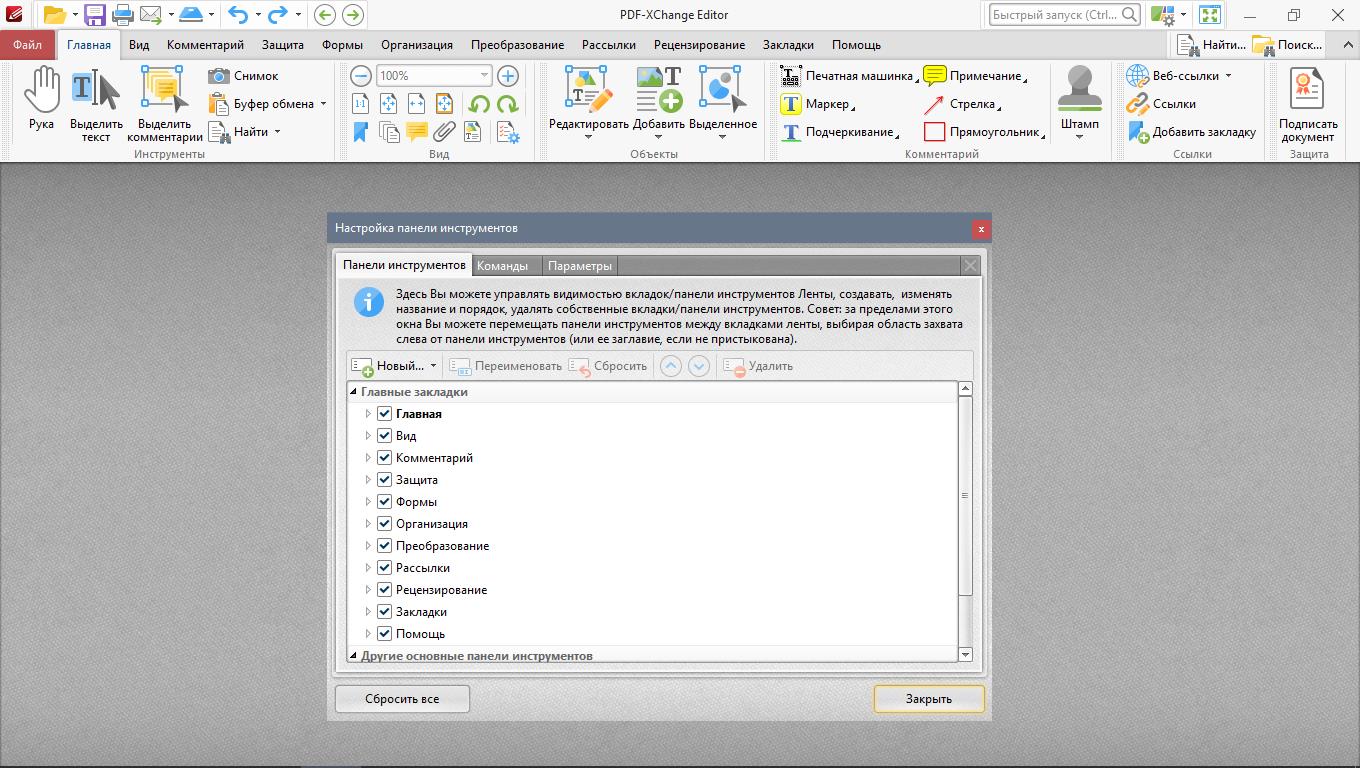The width and height of the screenshot is (1360, 768).
Task: Open the Новый... dropdown arrow
Action: click(433, 366)
